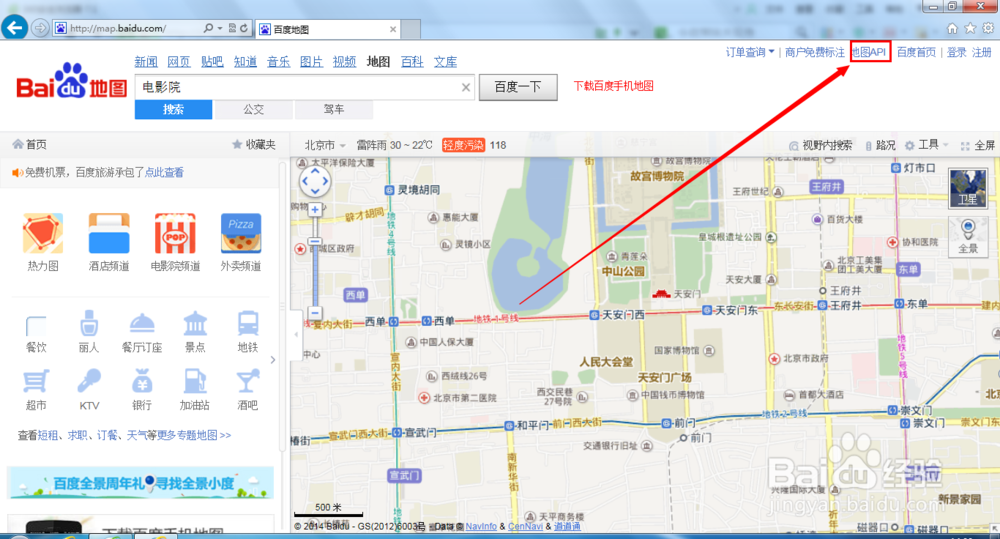The height and width of the screenshot is (539, 1000).
Task: Click the map zoom level slider track
Action: point(315,262)
